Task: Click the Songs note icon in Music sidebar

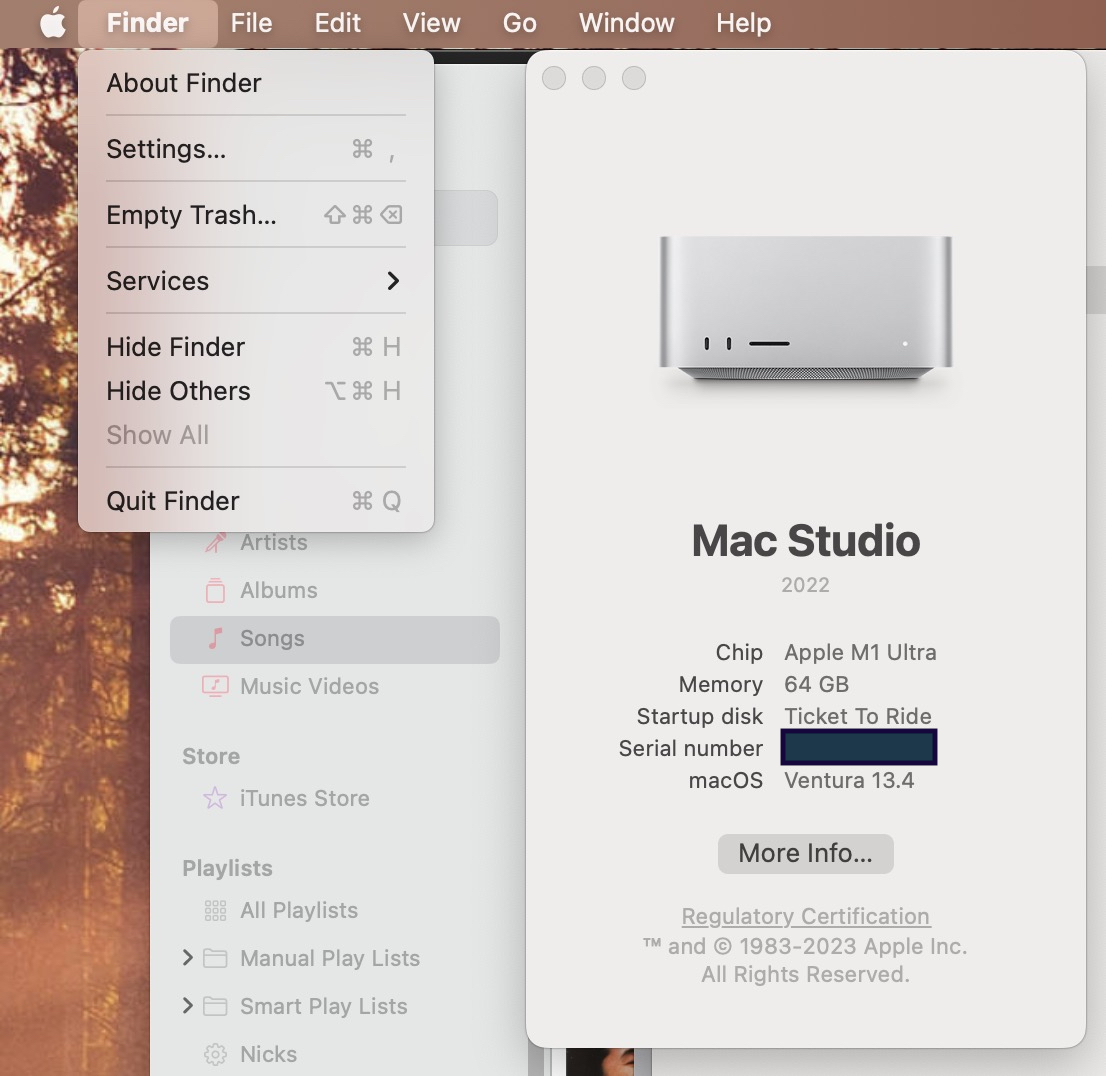Action: [x=215, y=639]
